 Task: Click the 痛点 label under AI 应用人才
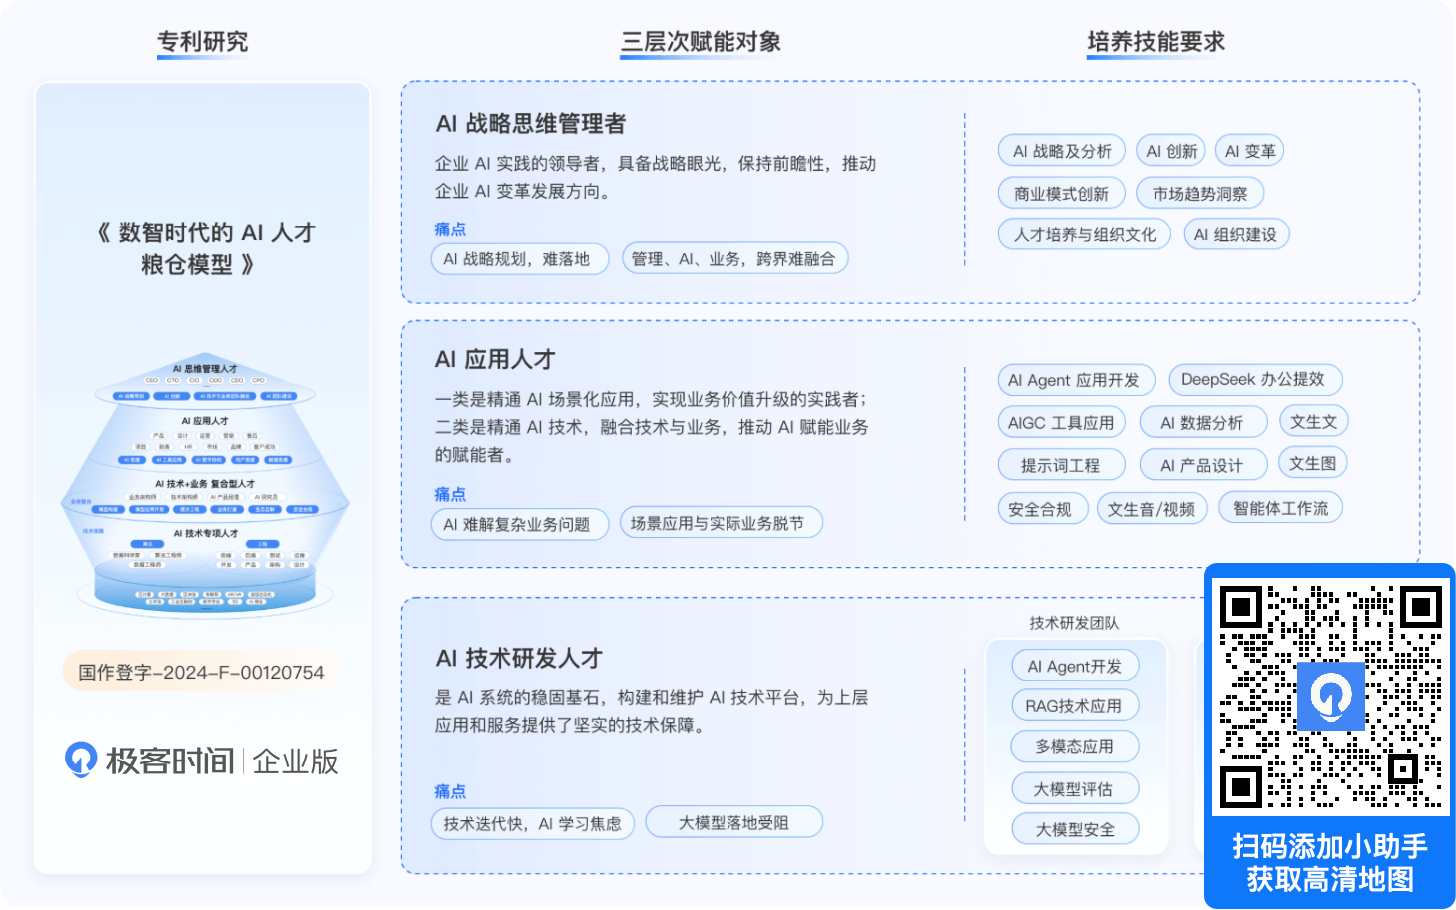[x=450, y=494]
